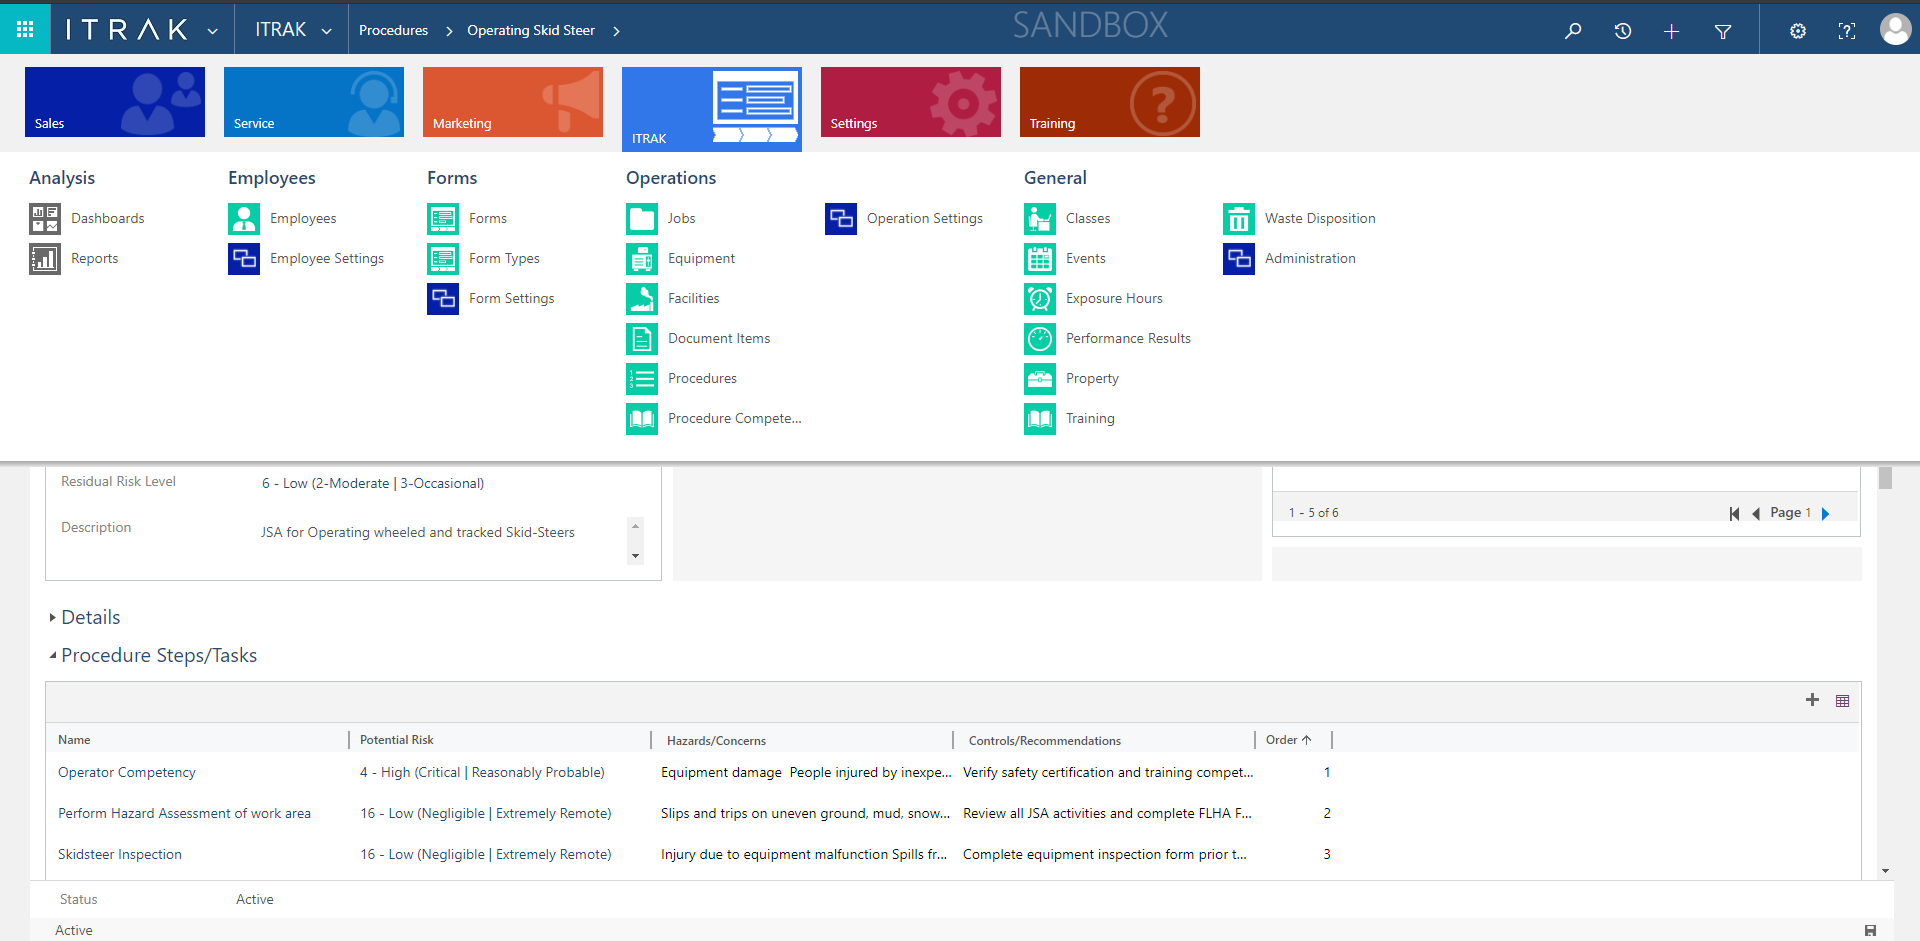Viewport: 1920px width, 941px height.
Task: Click the advanced filter funnel icon
Action: pyautogui.click(x=1723, y=29)
